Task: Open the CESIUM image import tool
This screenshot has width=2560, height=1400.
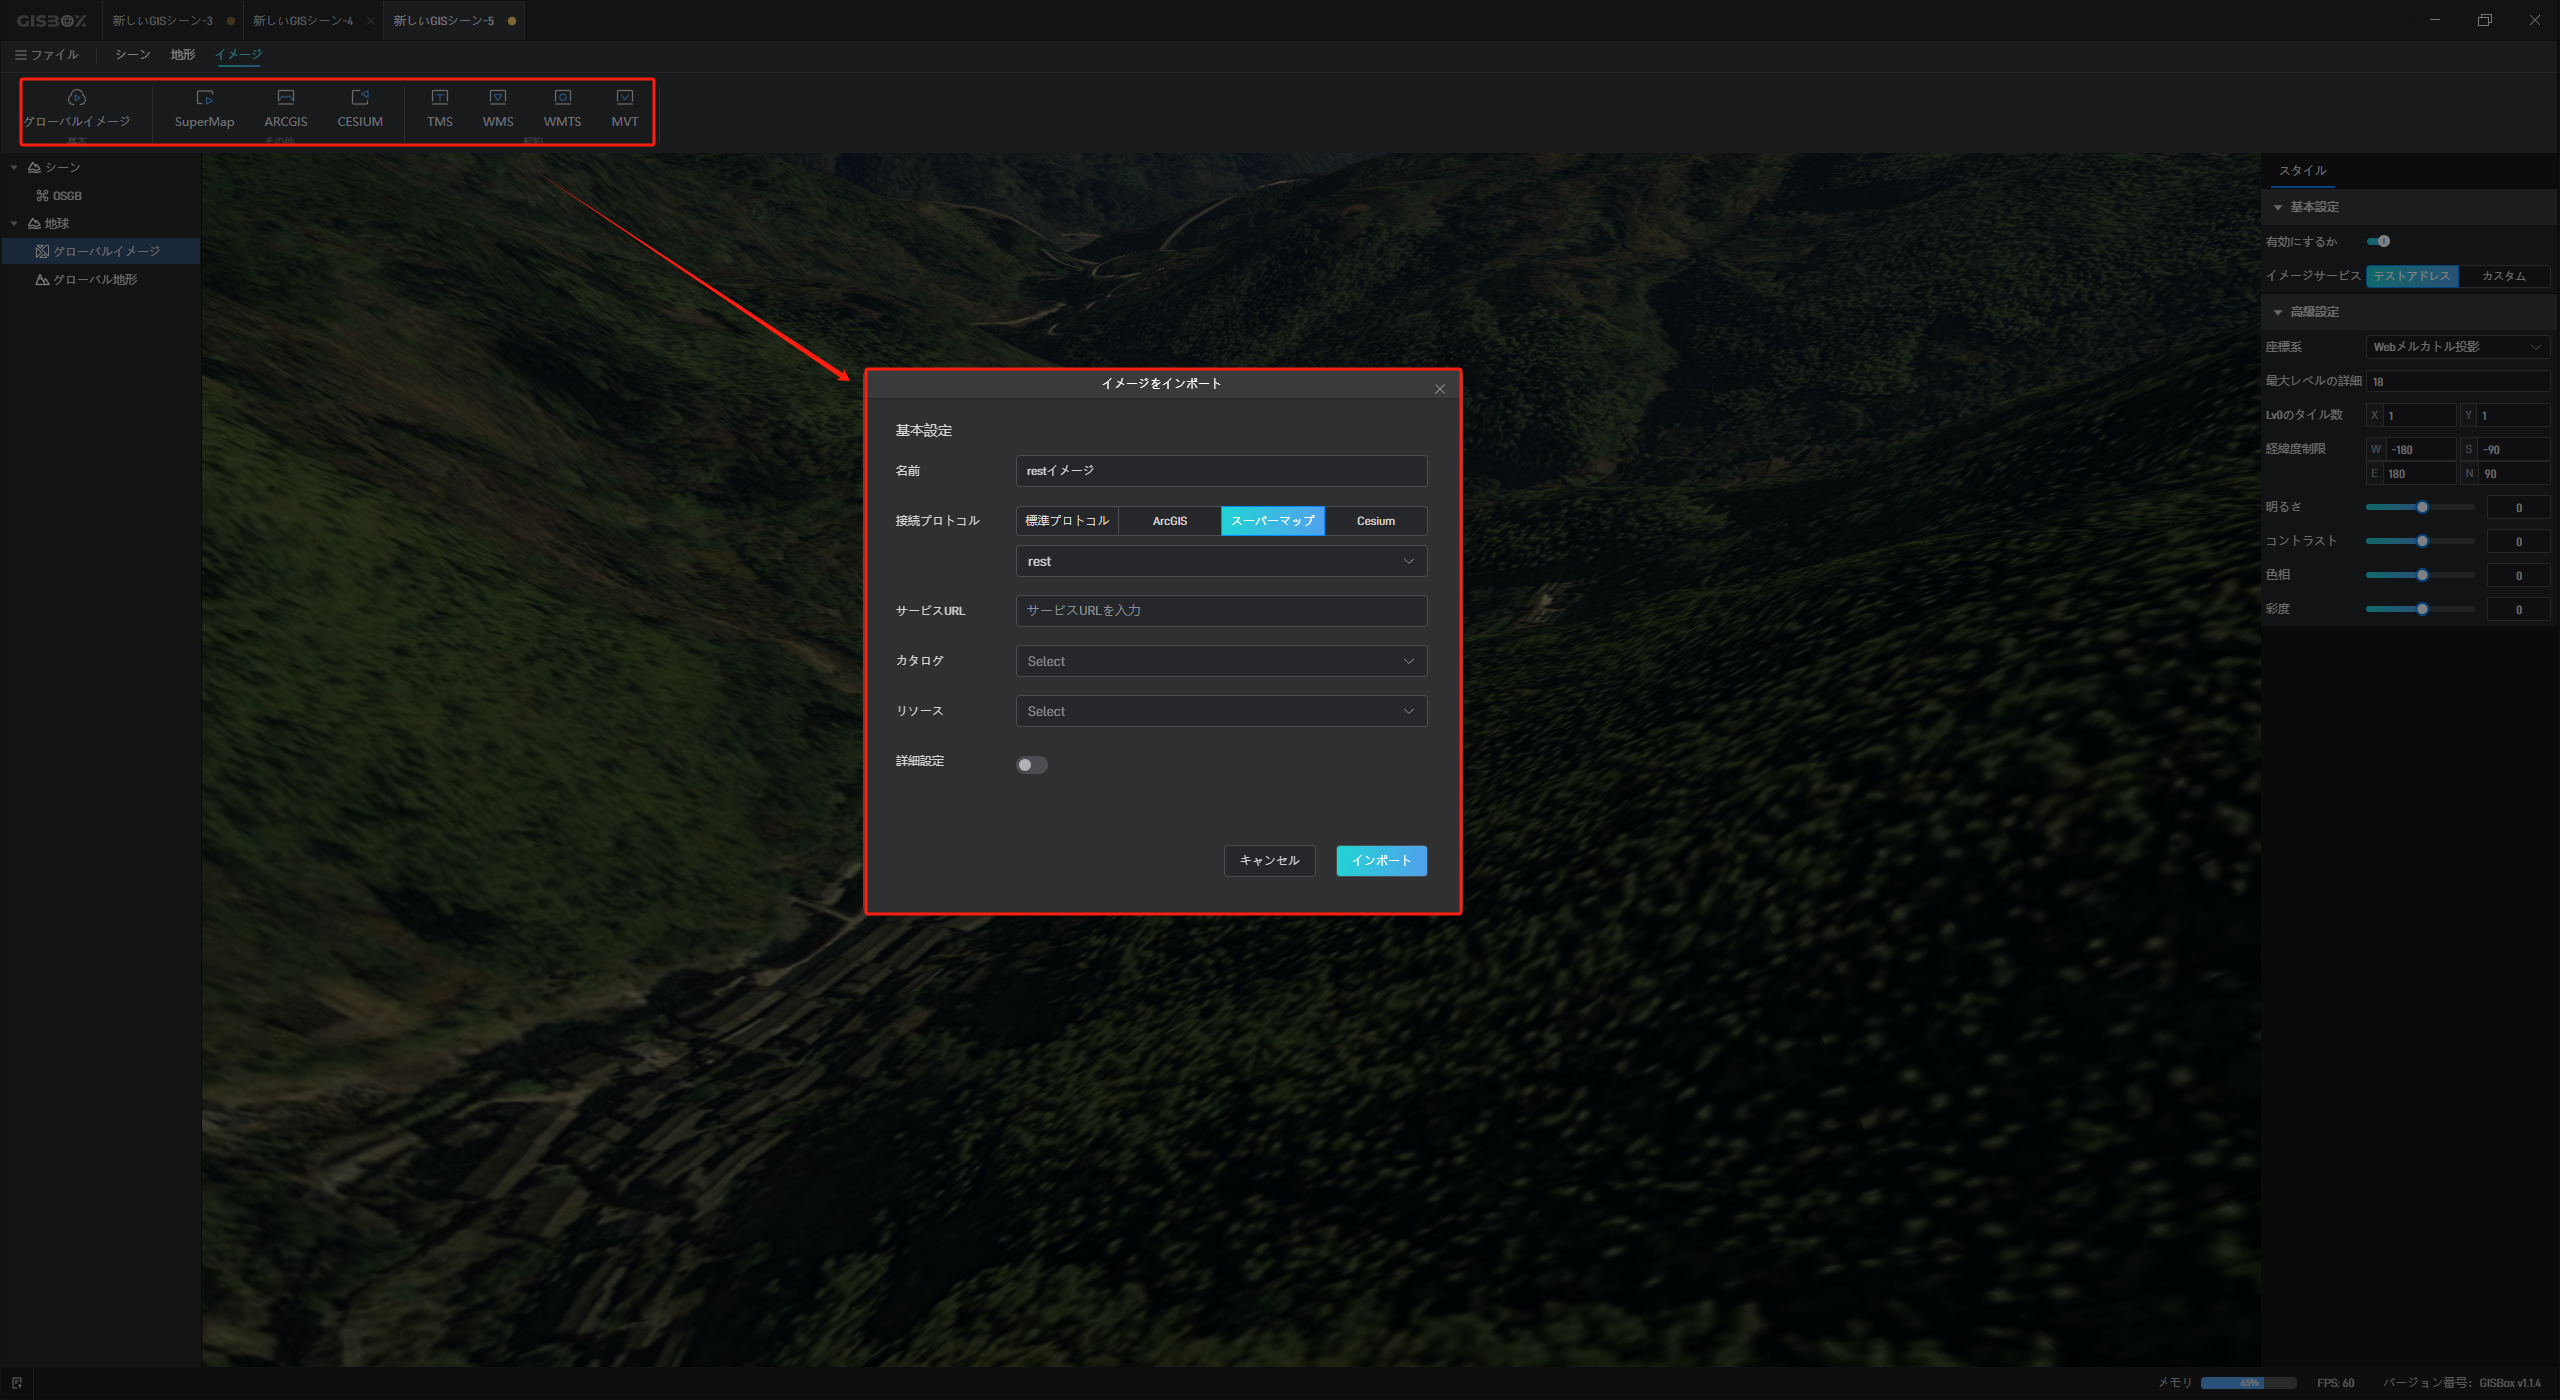Action: coord(360,107)
